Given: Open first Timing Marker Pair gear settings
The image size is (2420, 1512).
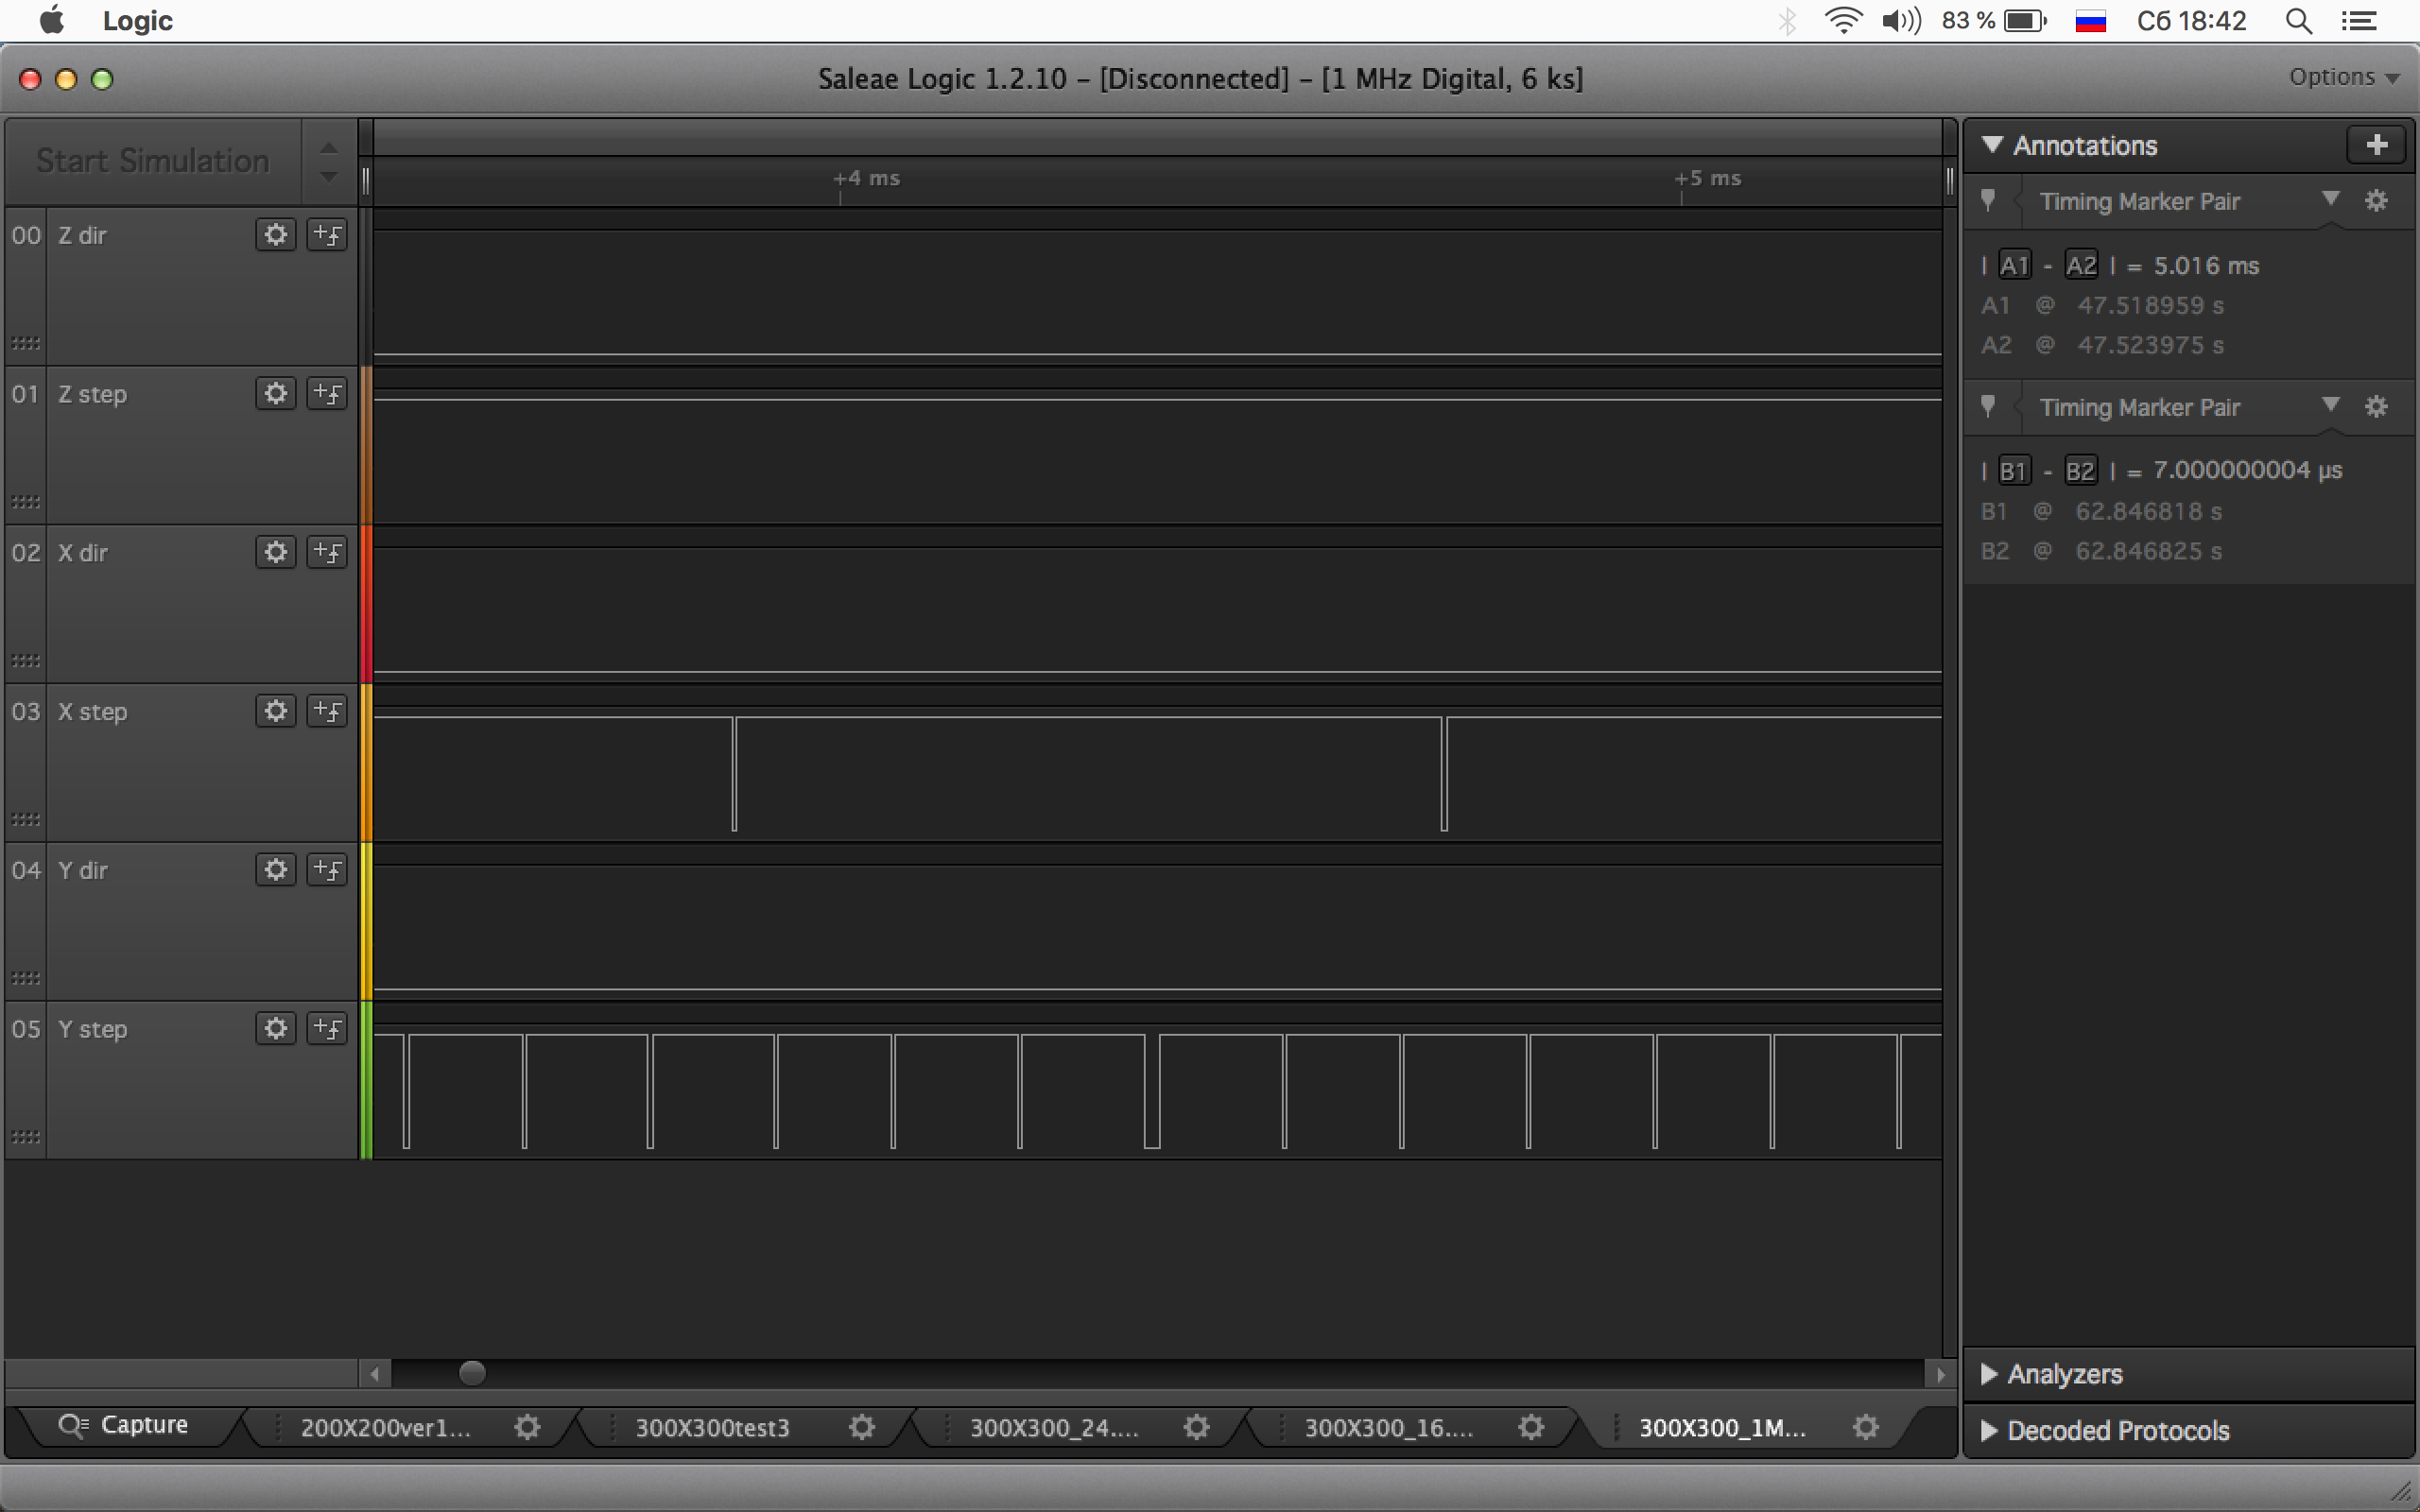Looking at the screenshot, I should point(2376,201).
